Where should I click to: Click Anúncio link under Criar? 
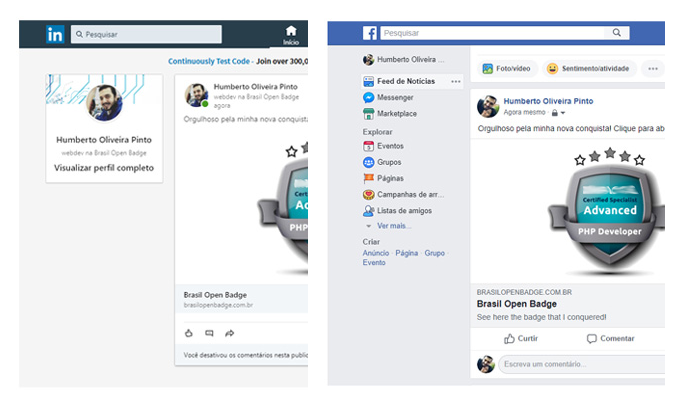tap(376, 253)
